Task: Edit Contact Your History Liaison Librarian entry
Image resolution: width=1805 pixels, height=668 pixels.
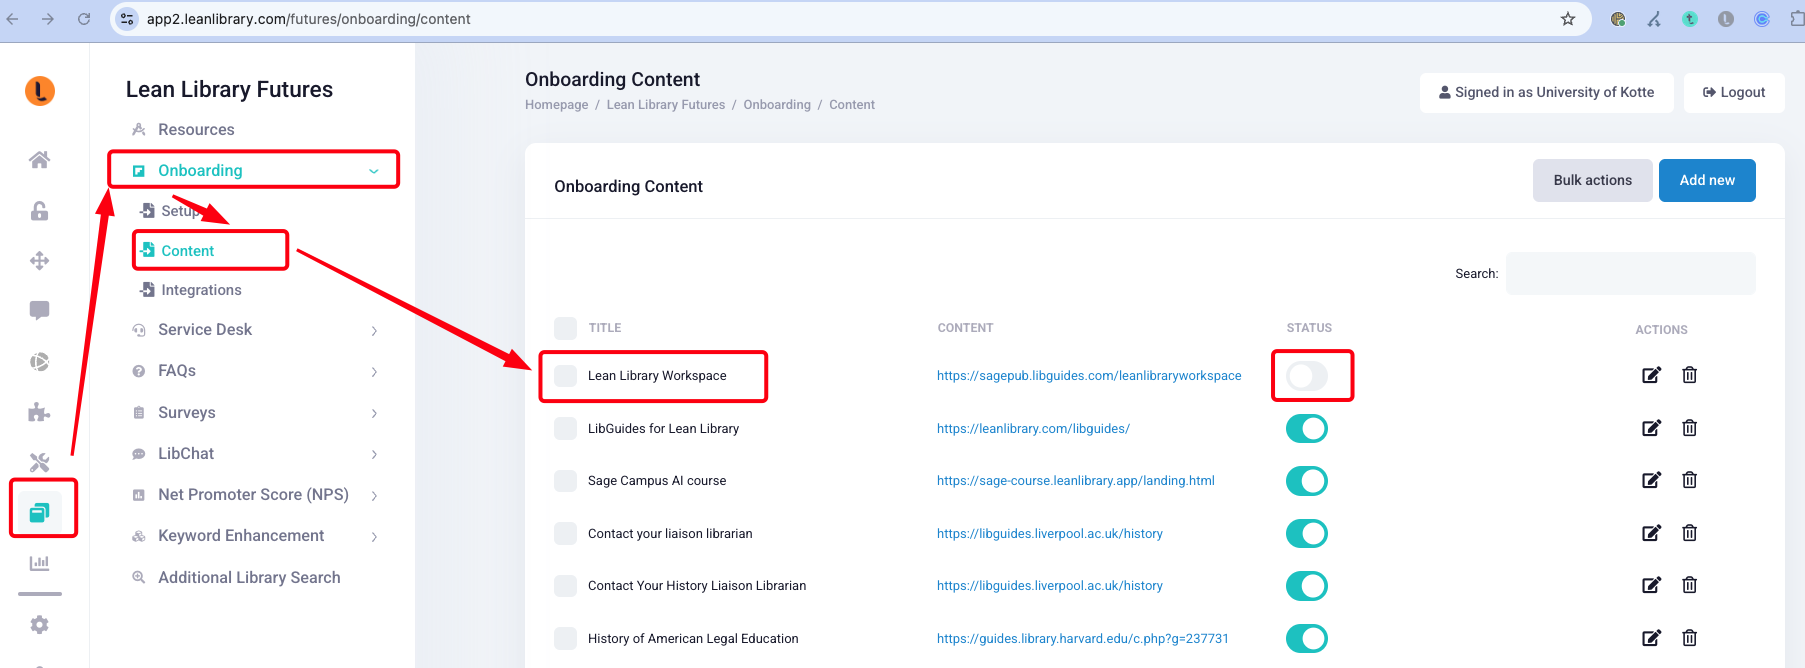Action: pos(1651,585)
